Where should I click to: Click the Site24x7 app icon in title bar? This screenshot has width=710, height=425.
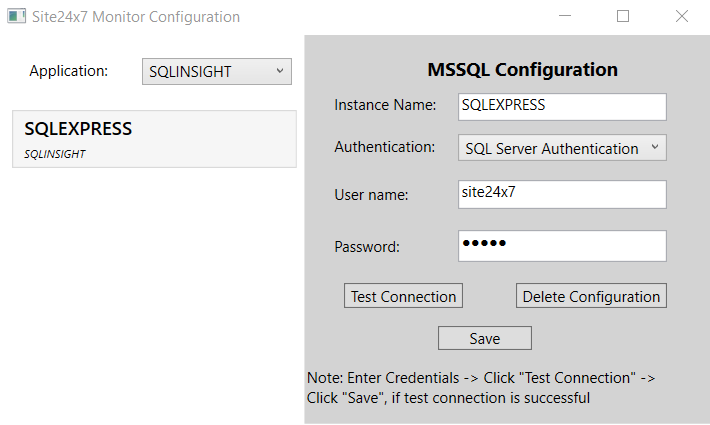point(17,16)
